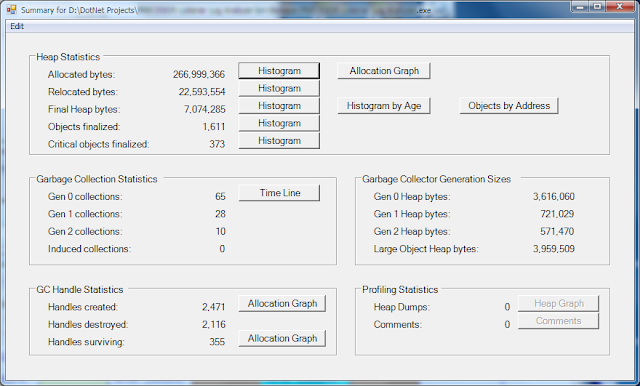
Task: Click the Induced collections label
Action: pyautogui.click(x=89, y=249)
